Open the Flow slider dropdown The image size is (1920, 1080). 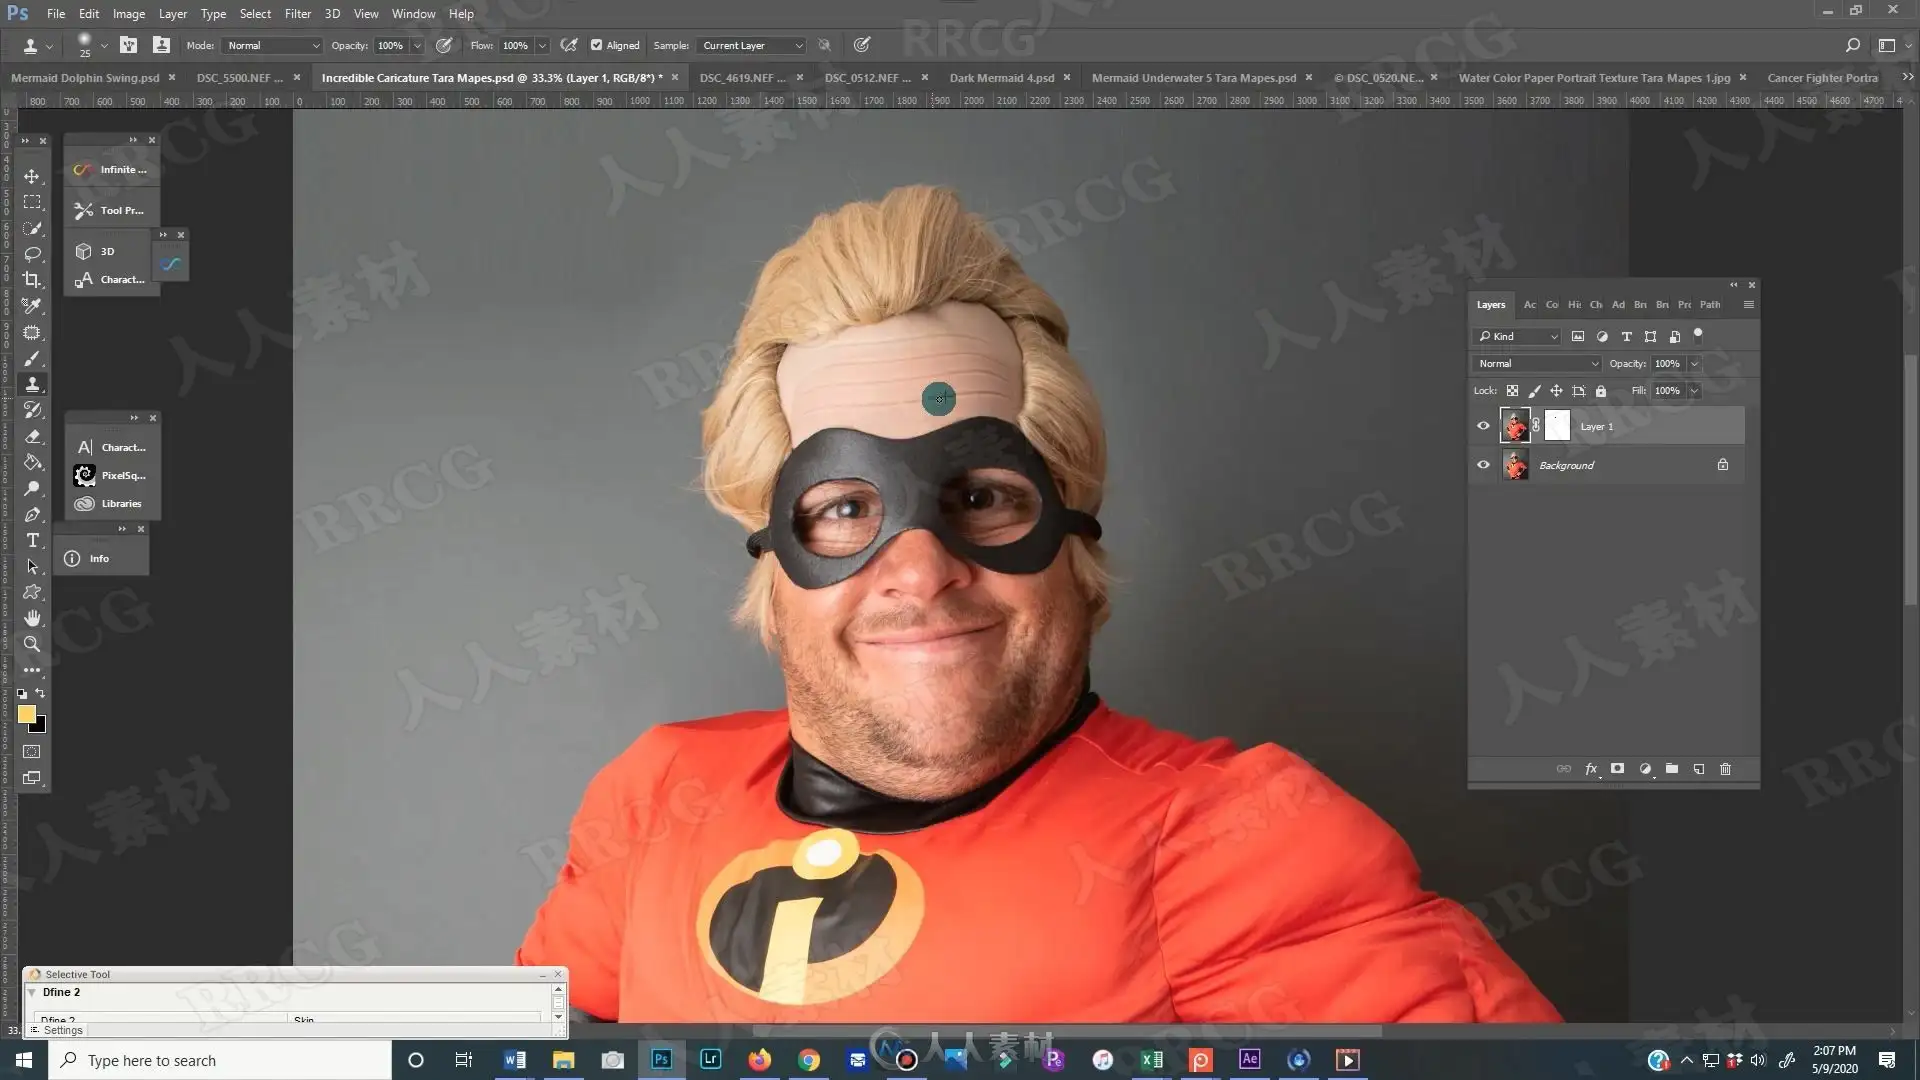[x=542, y=45]
